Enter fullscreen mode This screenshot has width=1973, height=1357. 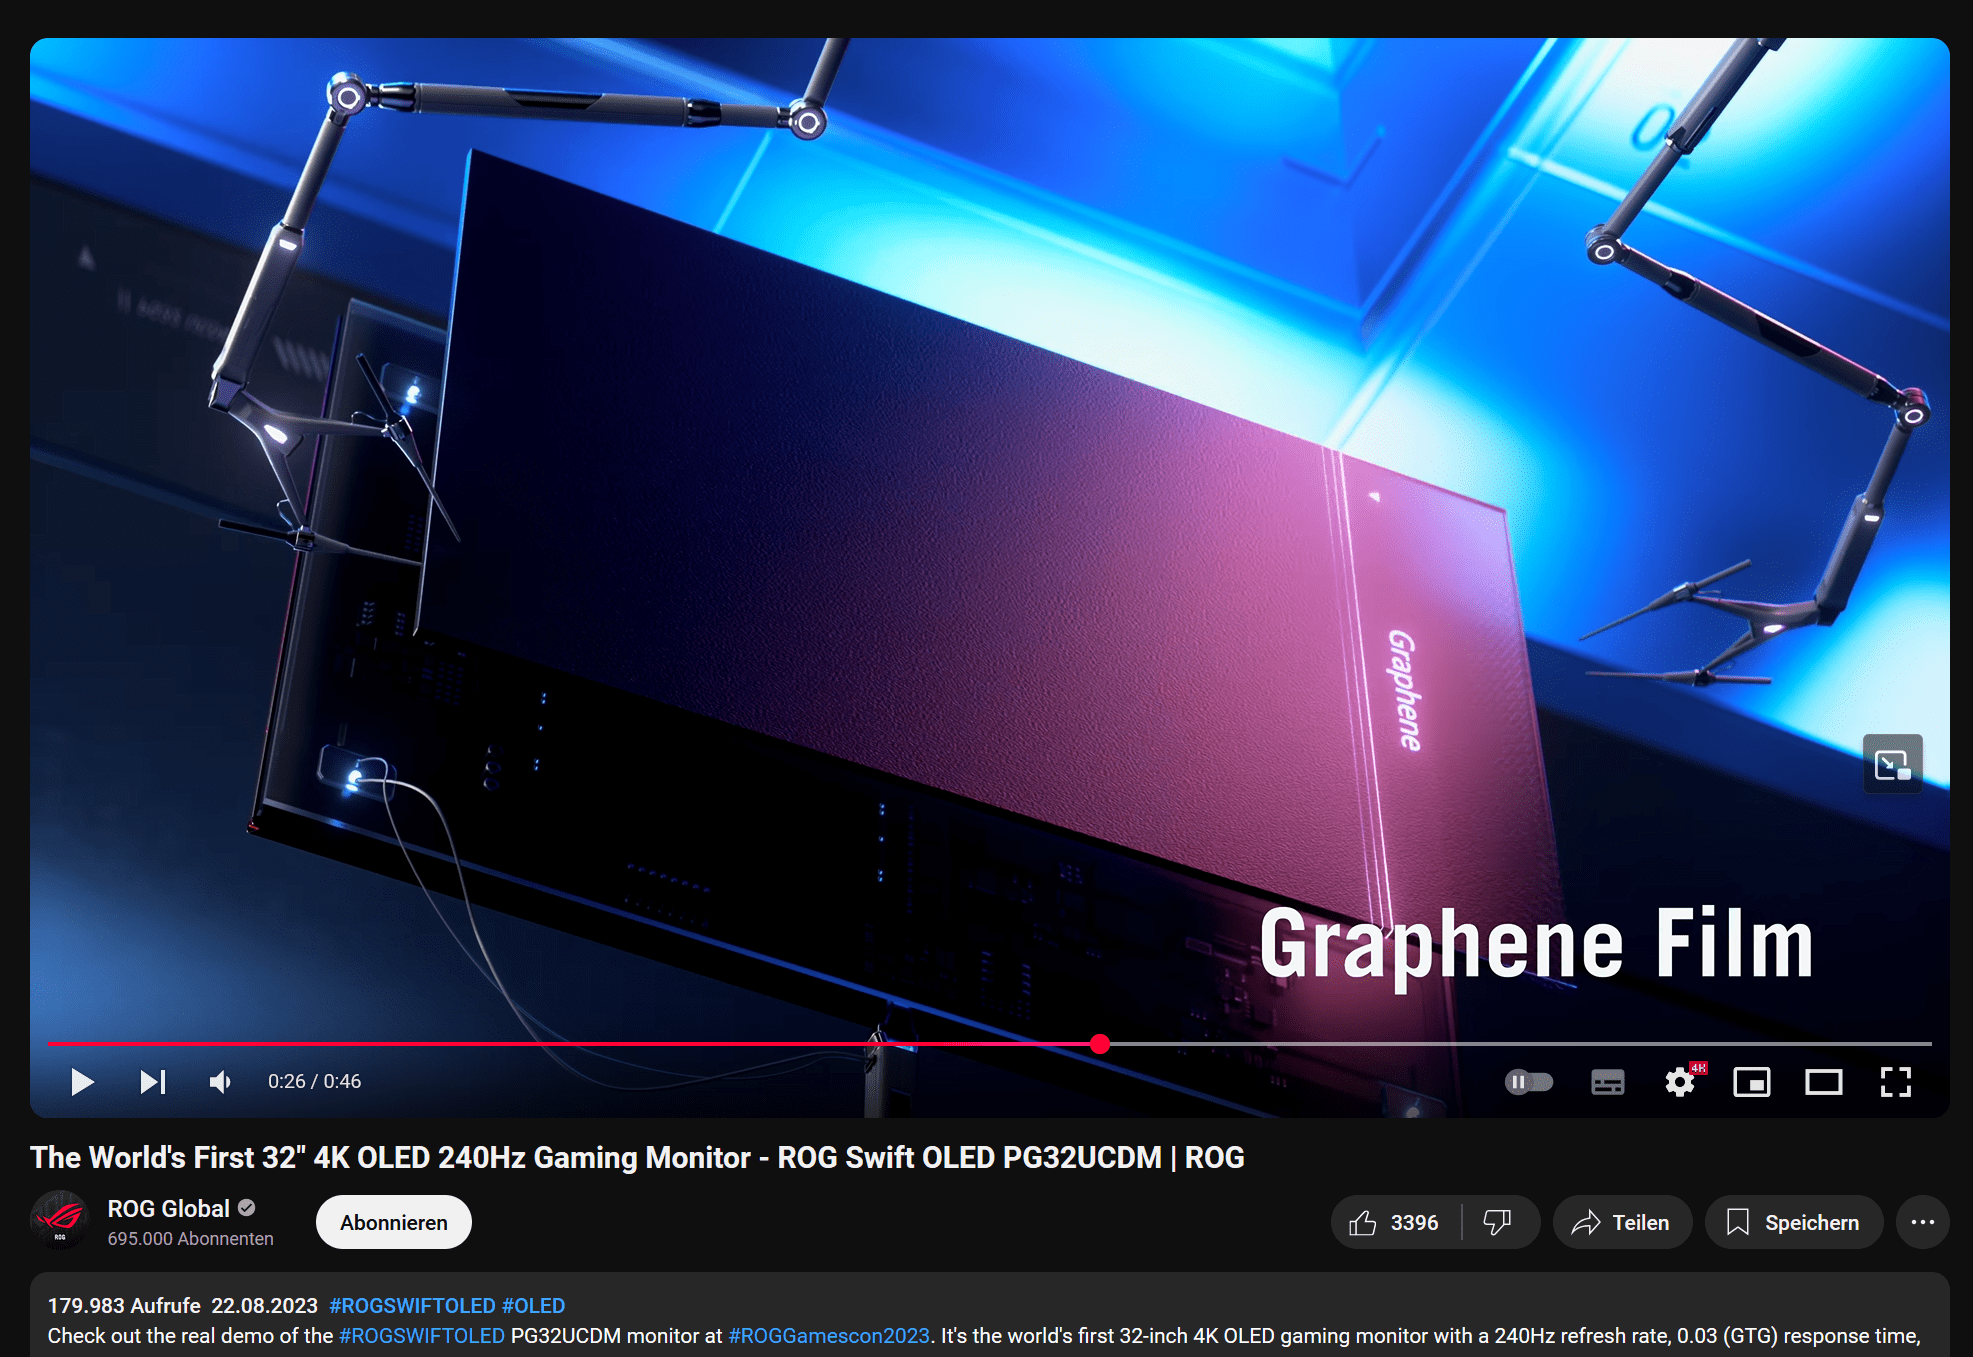coord(1896,1082)
